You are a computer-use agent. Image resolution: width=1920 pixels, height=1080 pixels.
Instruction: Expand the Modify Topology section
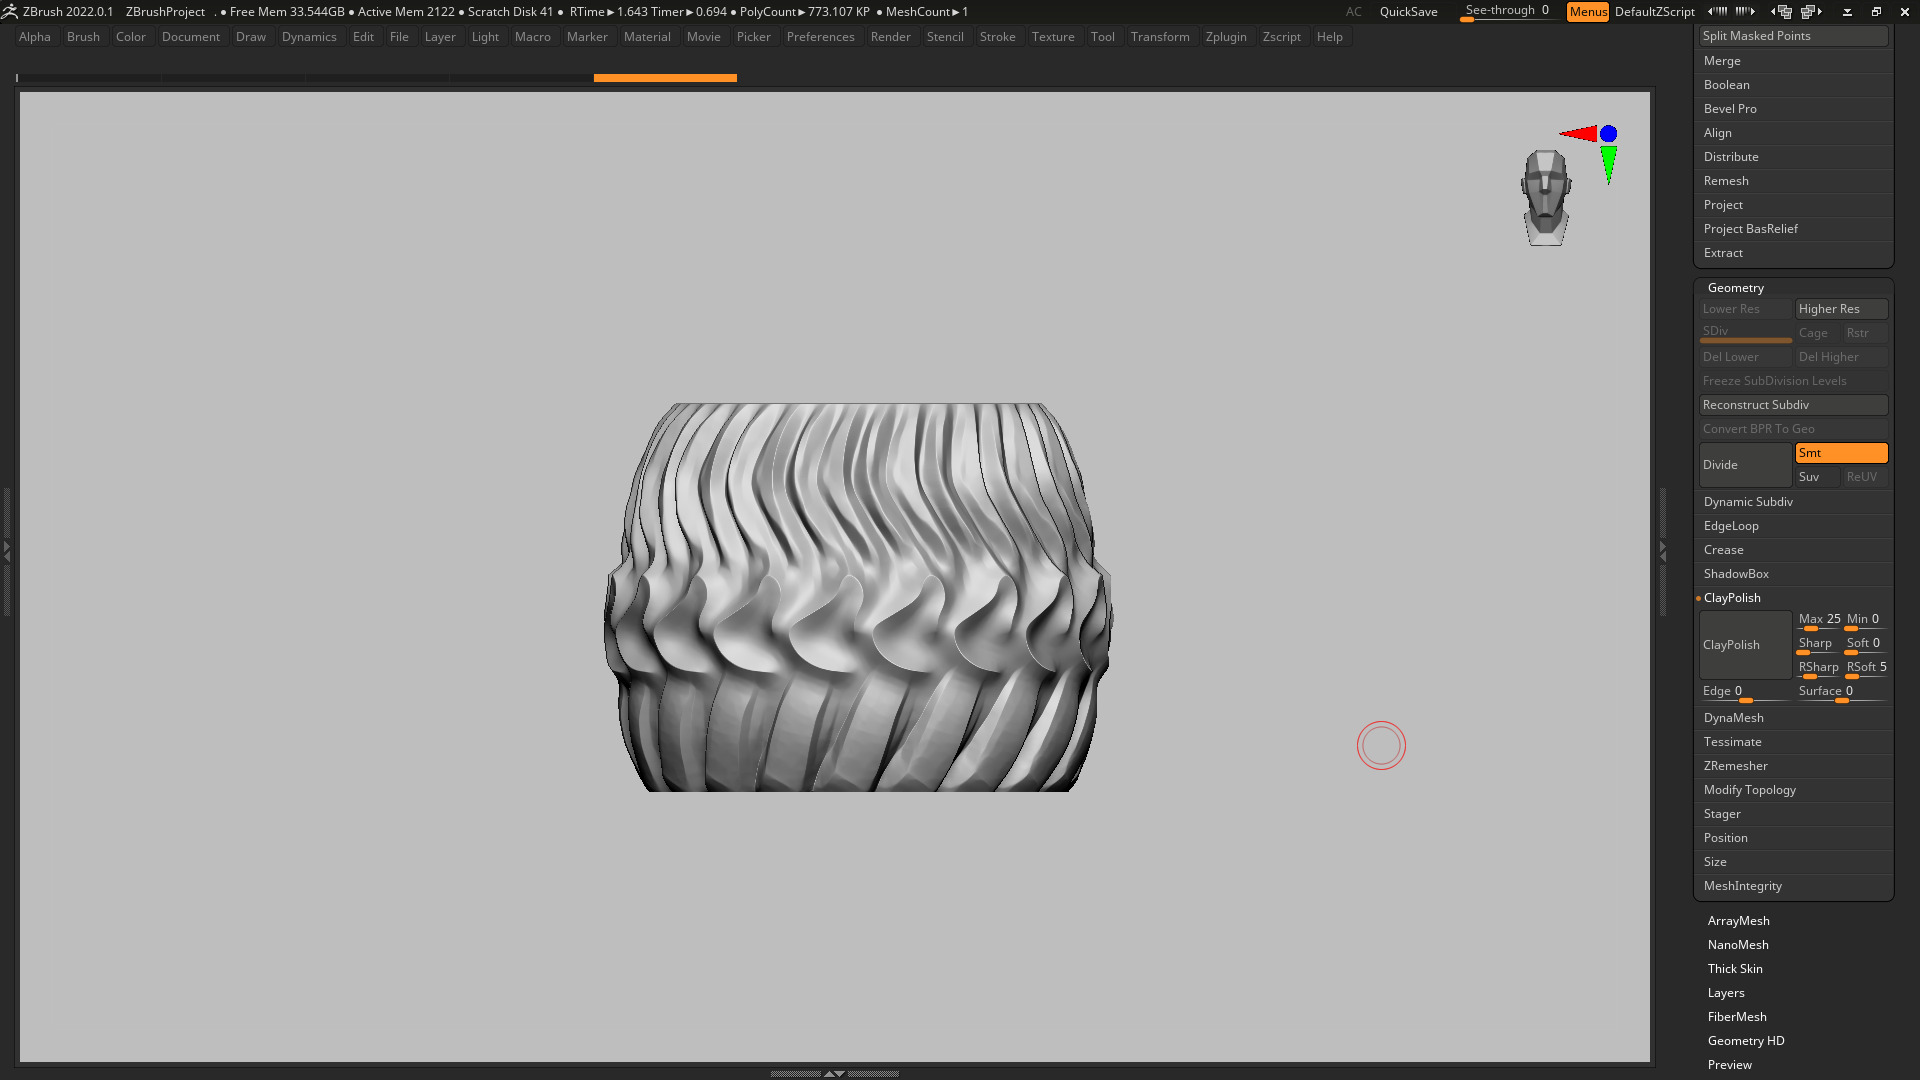[x=1749, y=790]
